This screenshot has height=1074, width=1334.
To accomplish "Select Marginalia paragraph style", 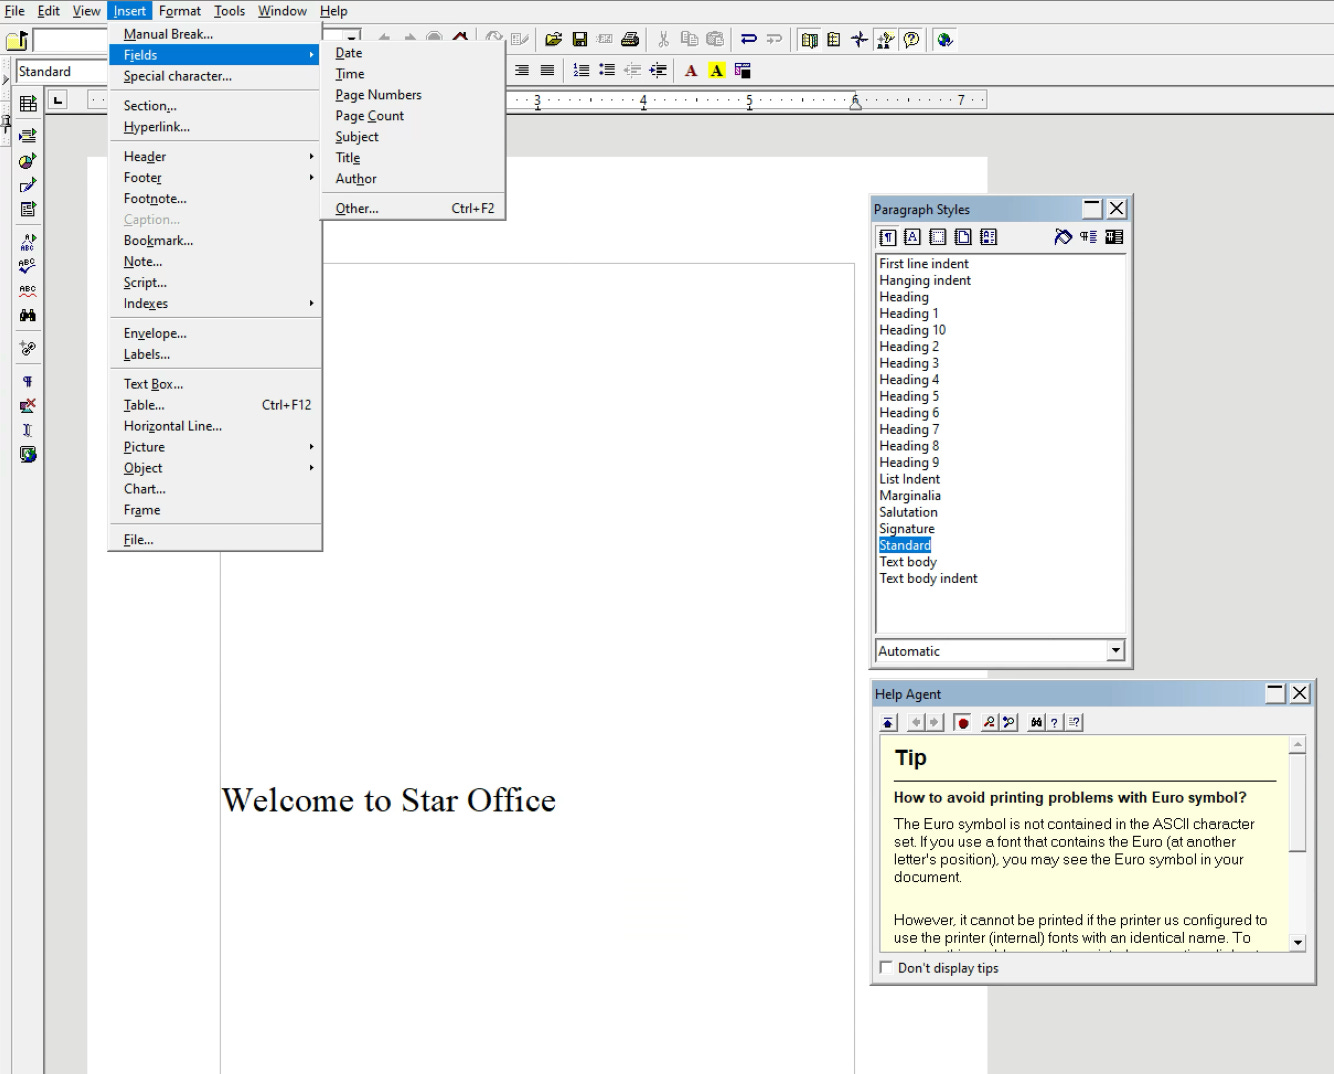I will pos(909,495).
